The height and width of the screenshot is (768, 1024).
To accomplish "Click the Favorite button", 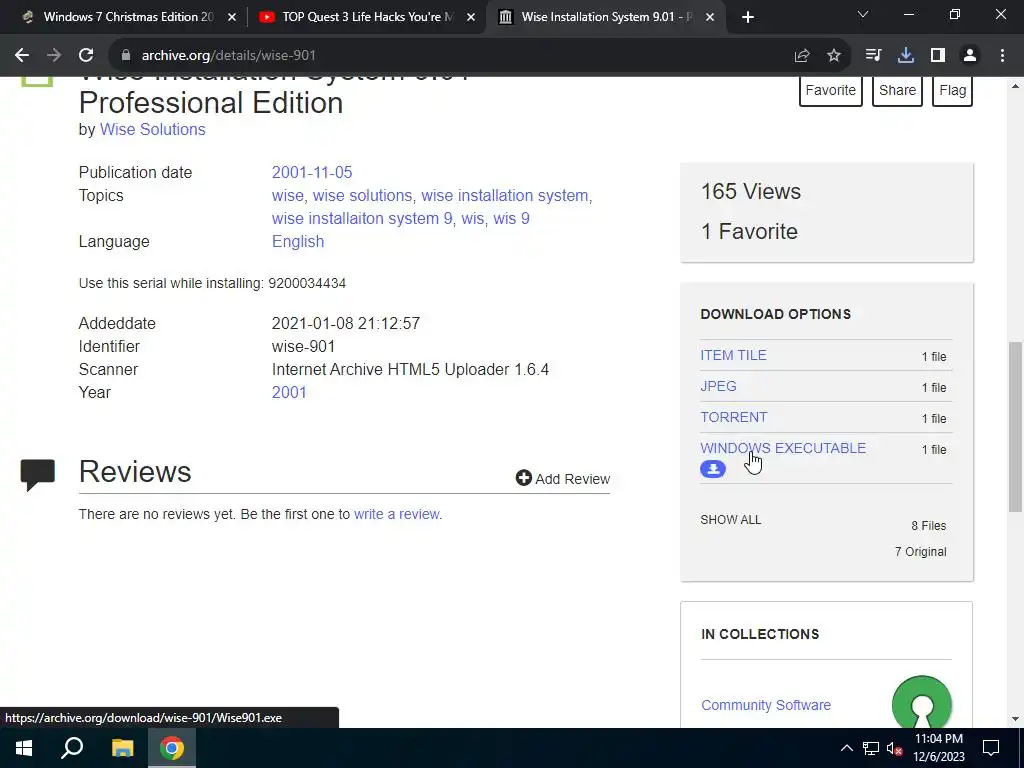I will pos(831,90).
